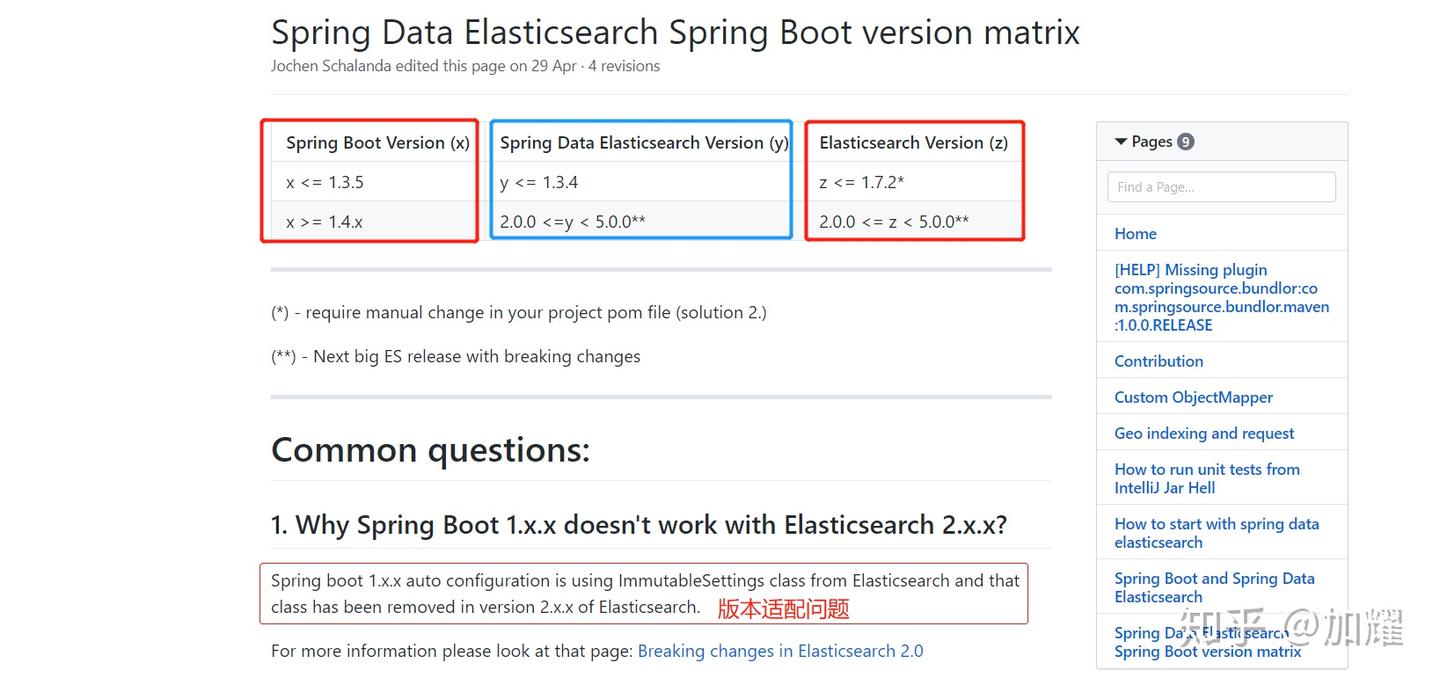Open How to run unit tests from IntelliJ Jar Hell

tap(1207, 478)
